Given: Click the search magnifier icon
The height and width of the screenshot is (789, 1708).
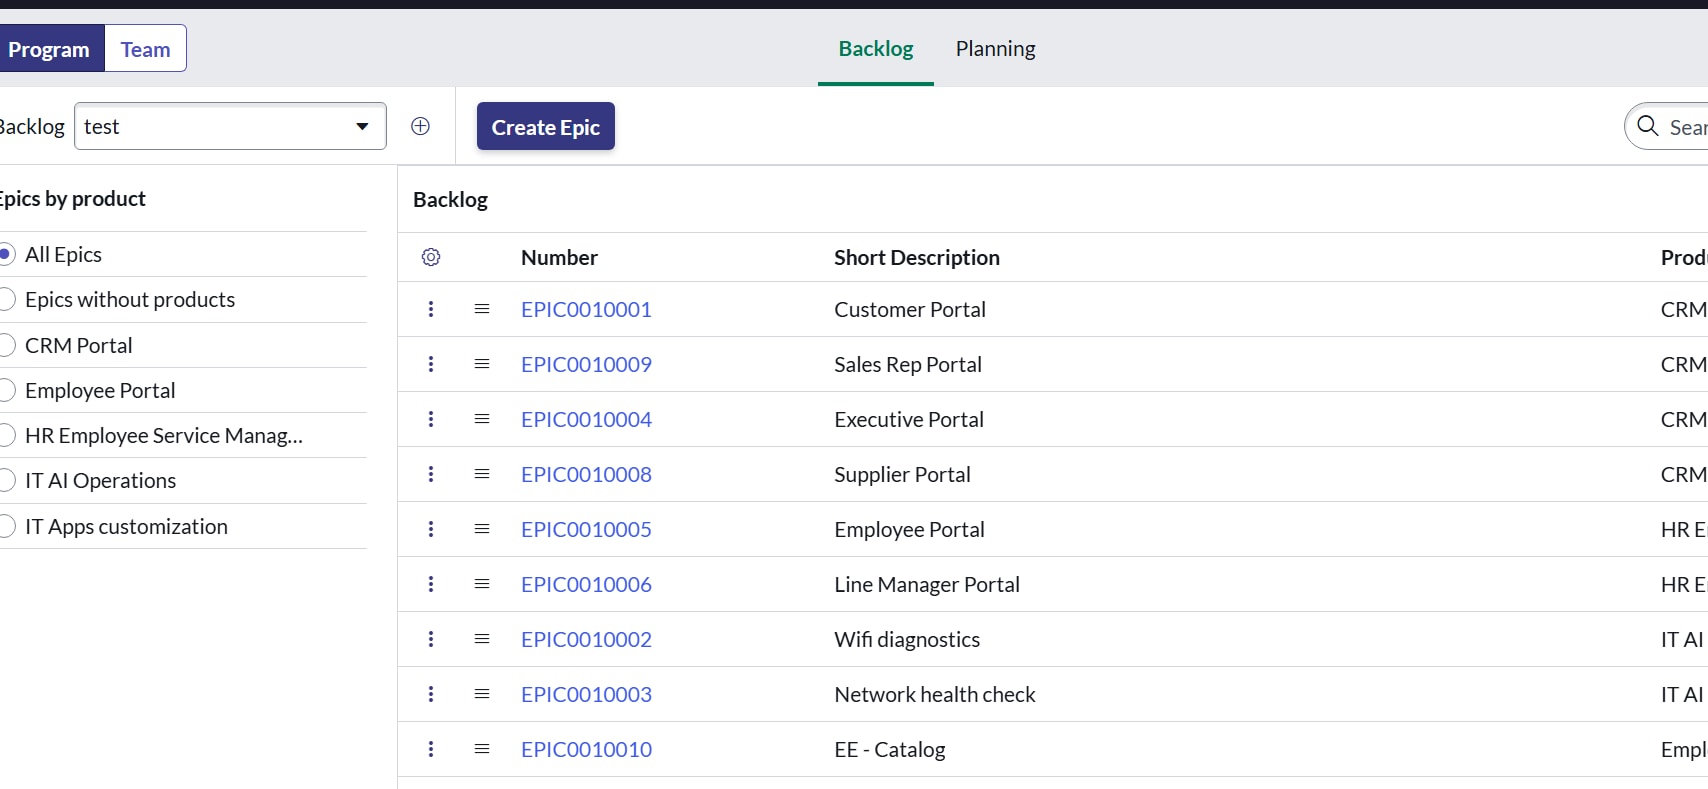Looking at the screenshot, I should pyautogui.click(x=1648, y=126).
